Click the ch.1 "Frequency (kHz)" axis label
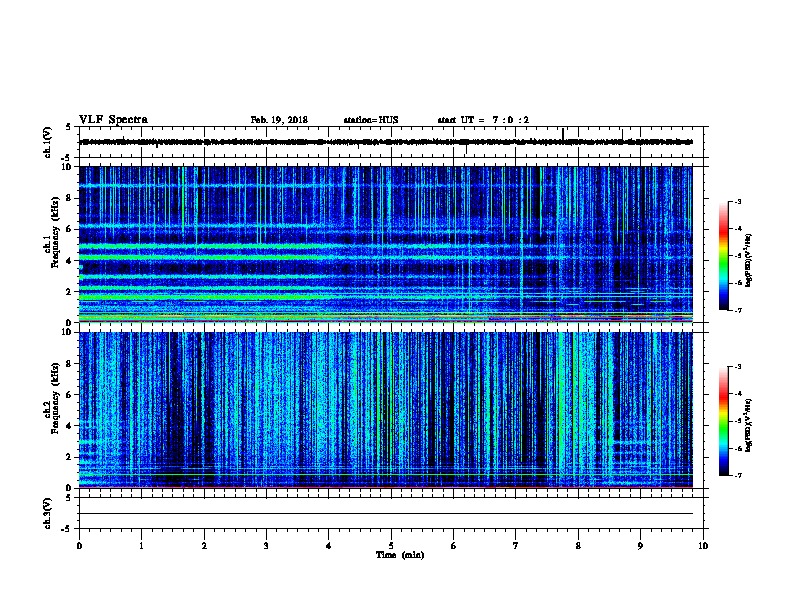This screenshot has width=792, height=612. pos(56,232)
